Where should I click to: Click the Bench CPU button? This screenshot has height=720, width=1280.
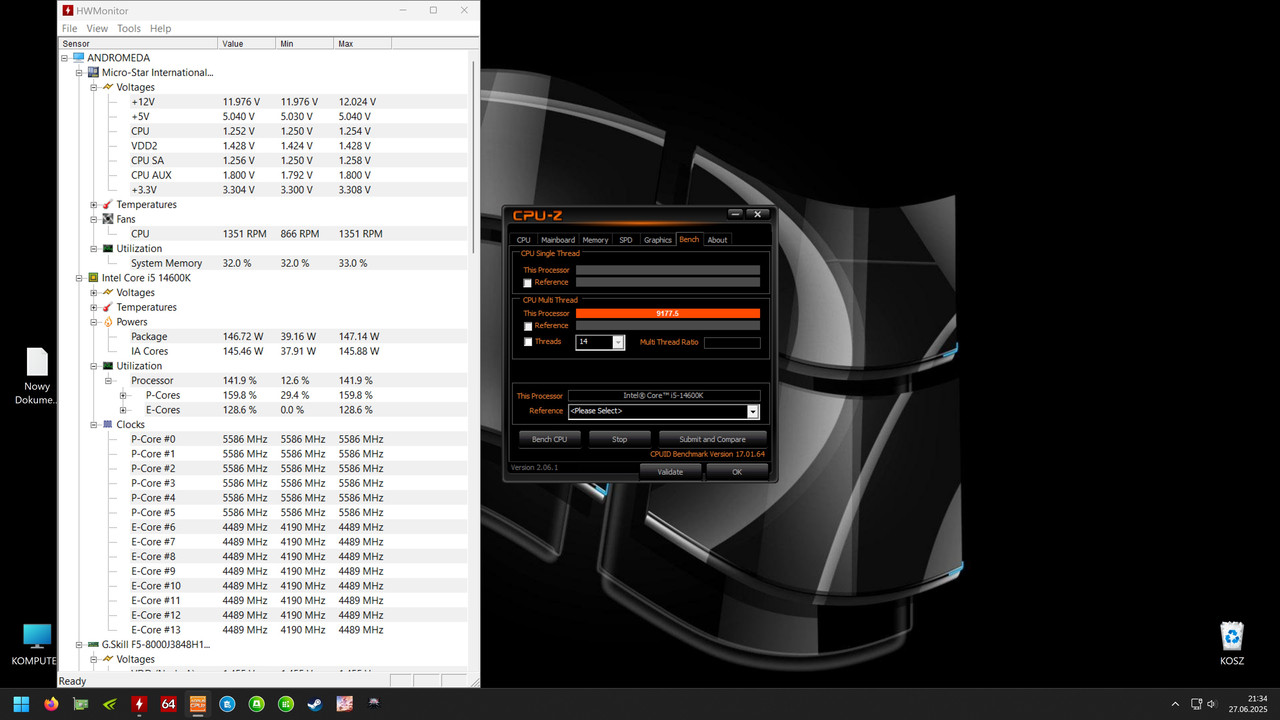point(549,439)
